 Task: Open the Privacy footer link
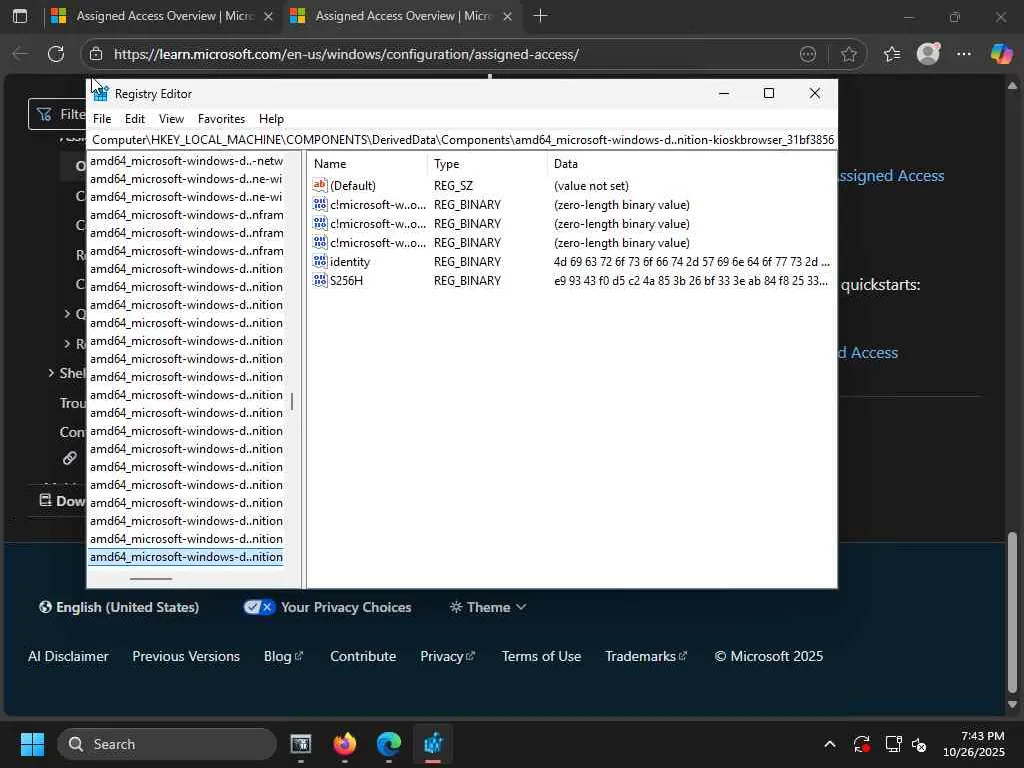click(x=447, y=656)
